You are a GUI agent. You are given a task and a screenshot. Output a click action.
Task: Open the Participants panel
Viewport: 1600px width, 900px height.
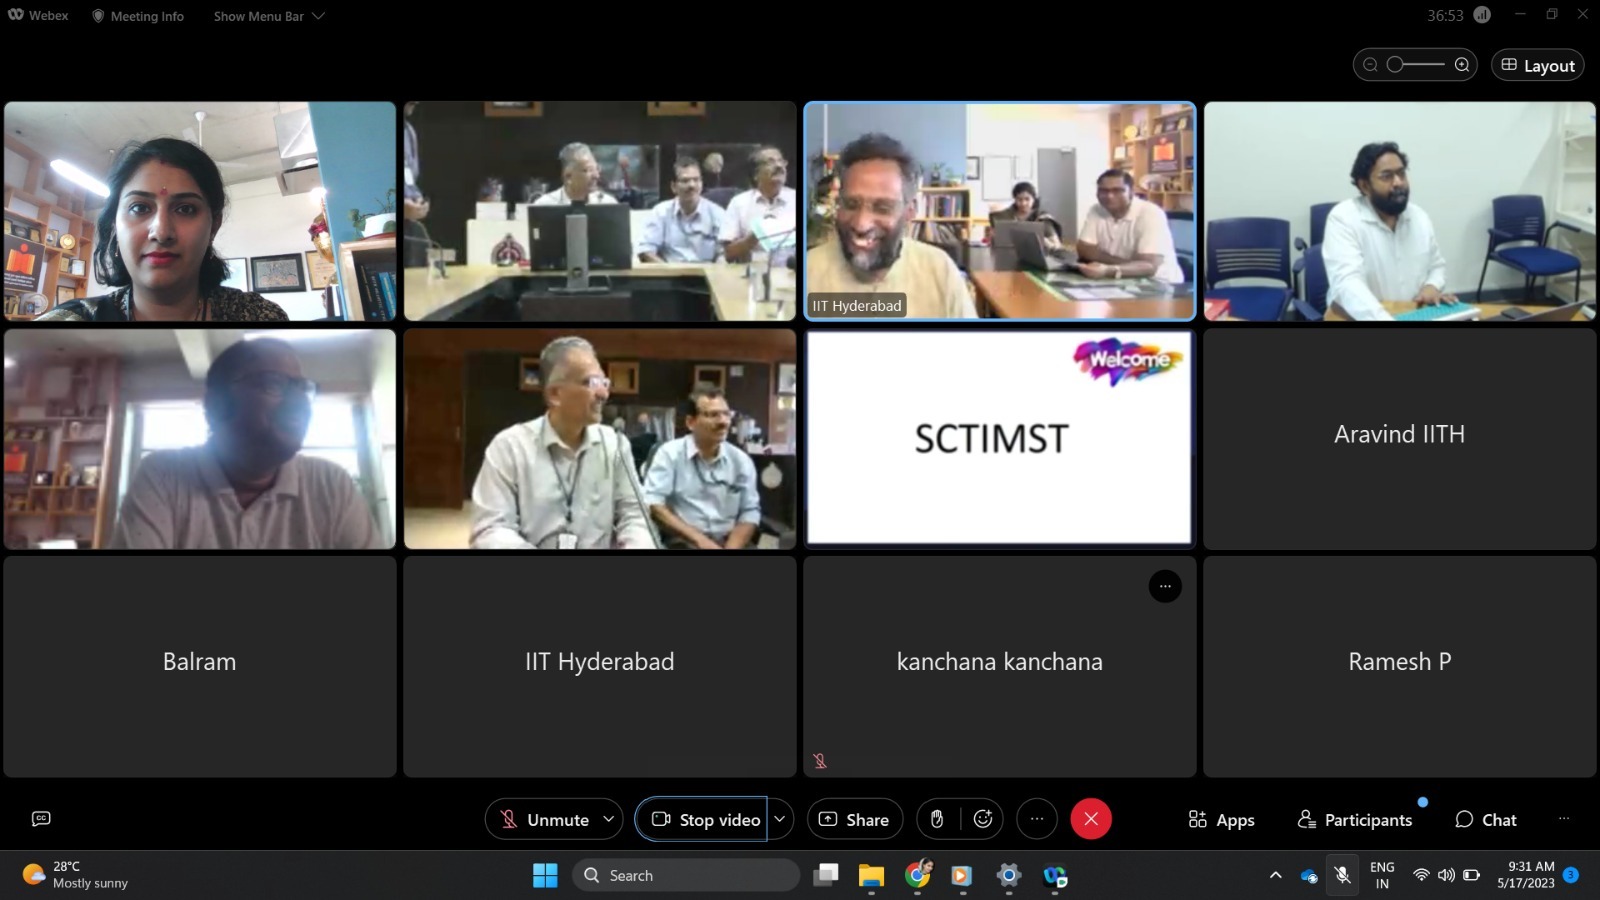click(x=1355, y=820)
